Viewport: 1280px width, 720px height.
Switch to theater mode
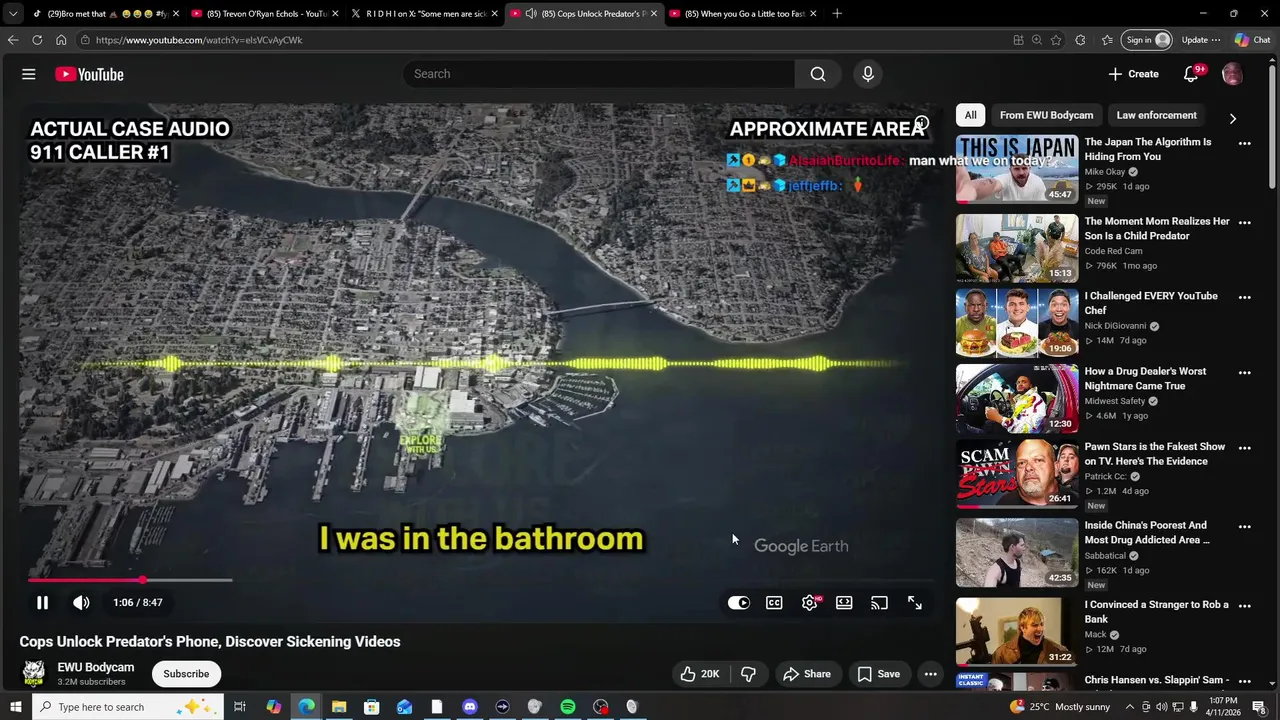tap(844, 603)
